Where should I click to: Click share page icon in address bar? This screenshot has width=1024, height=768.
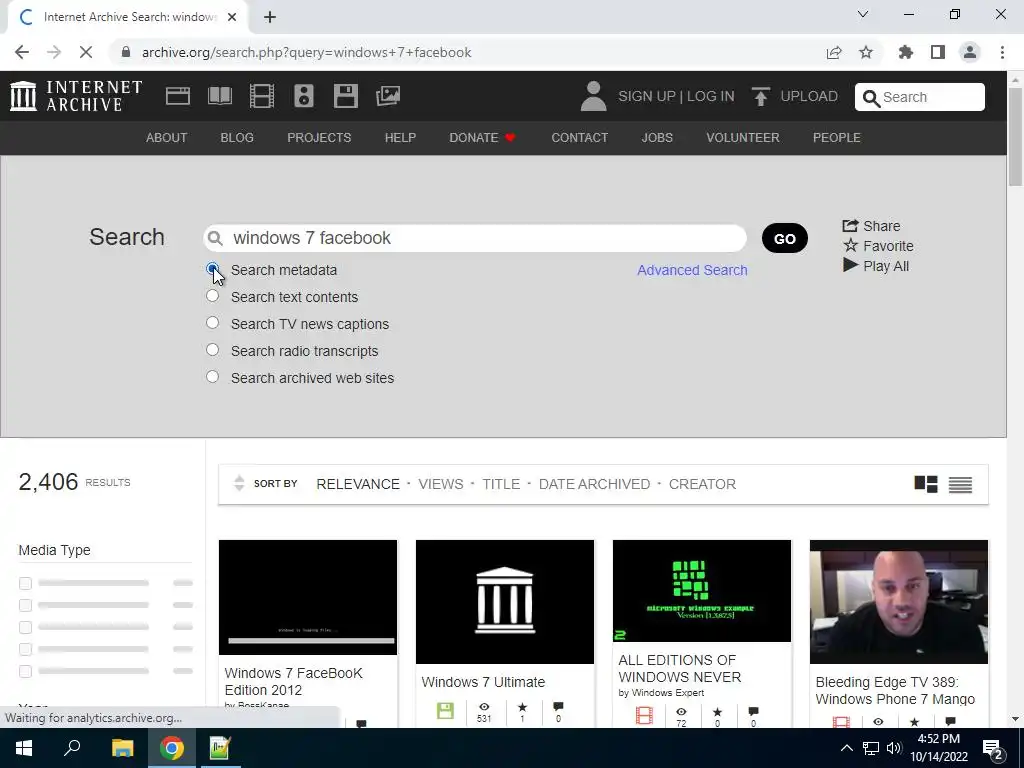834,52
